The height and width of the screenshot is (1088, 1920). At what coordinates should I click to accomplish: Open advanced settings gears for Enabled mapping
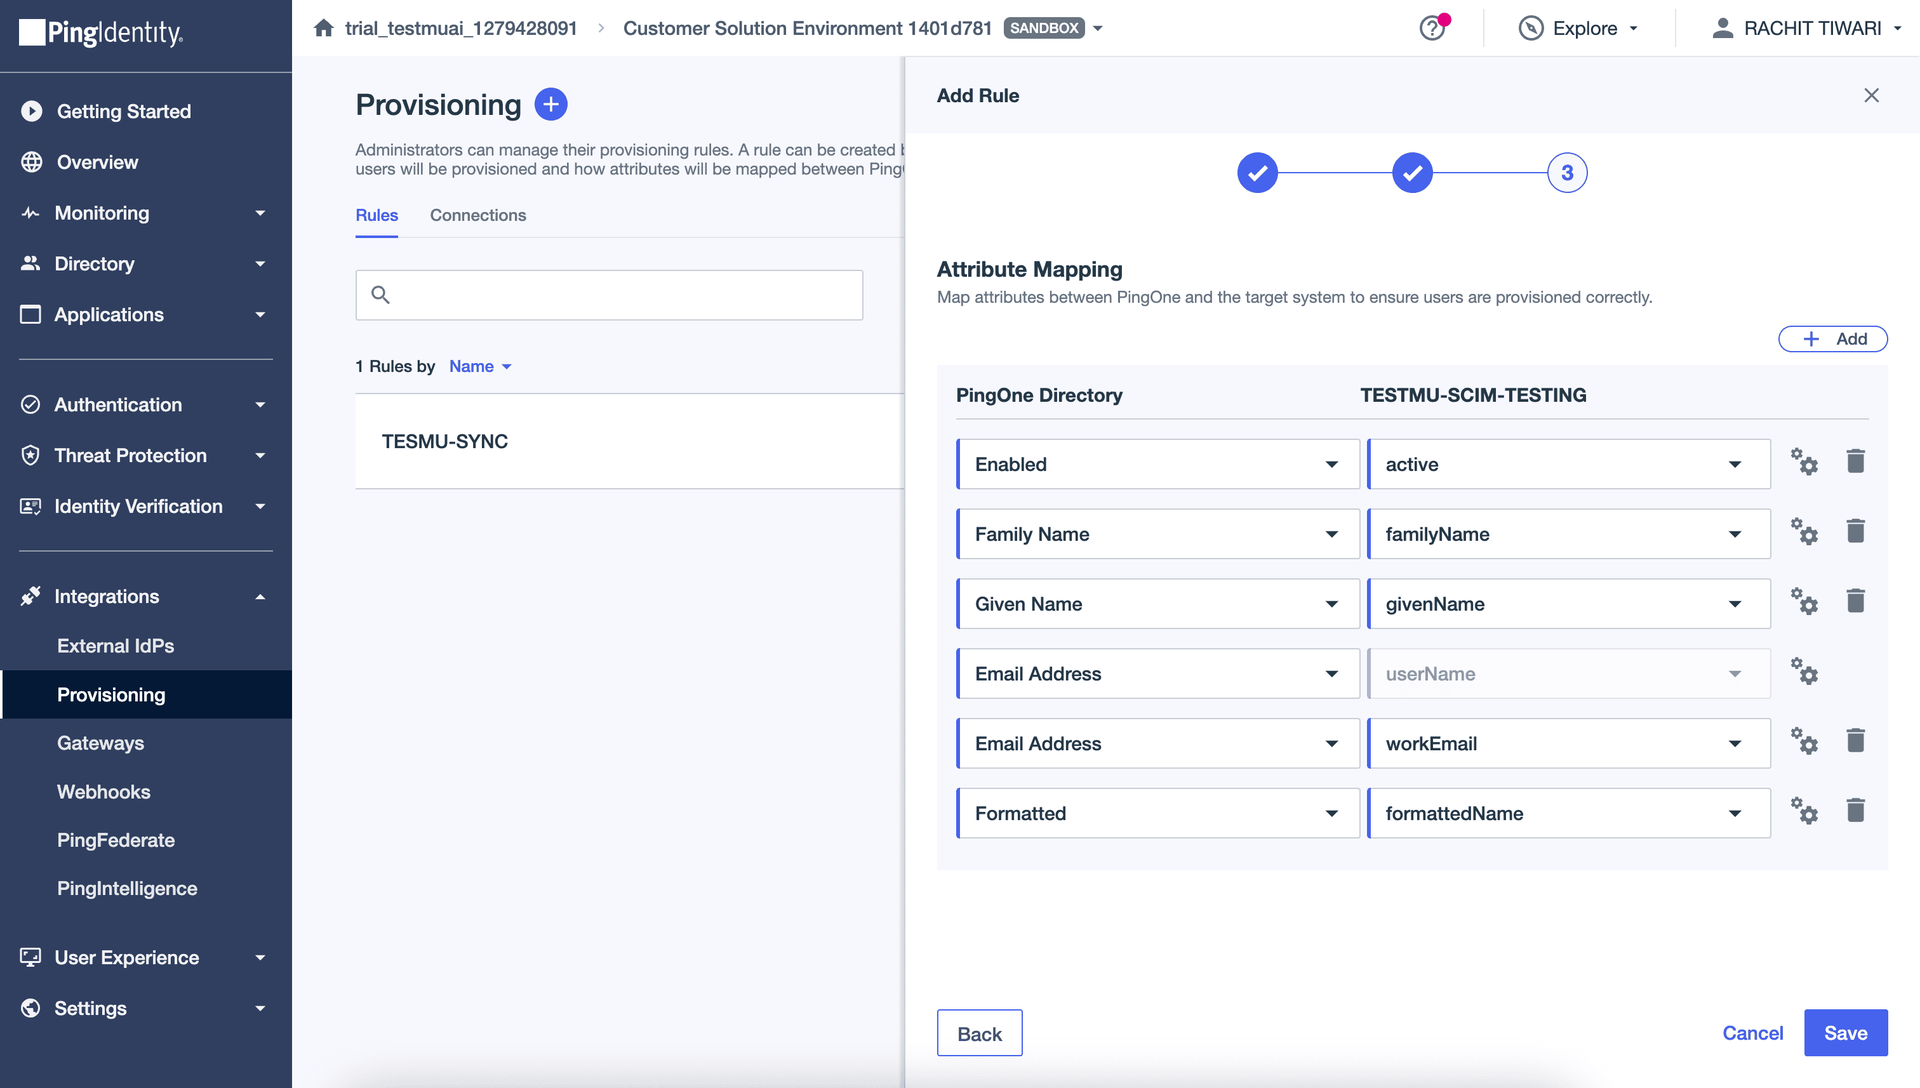[1804, 462]
